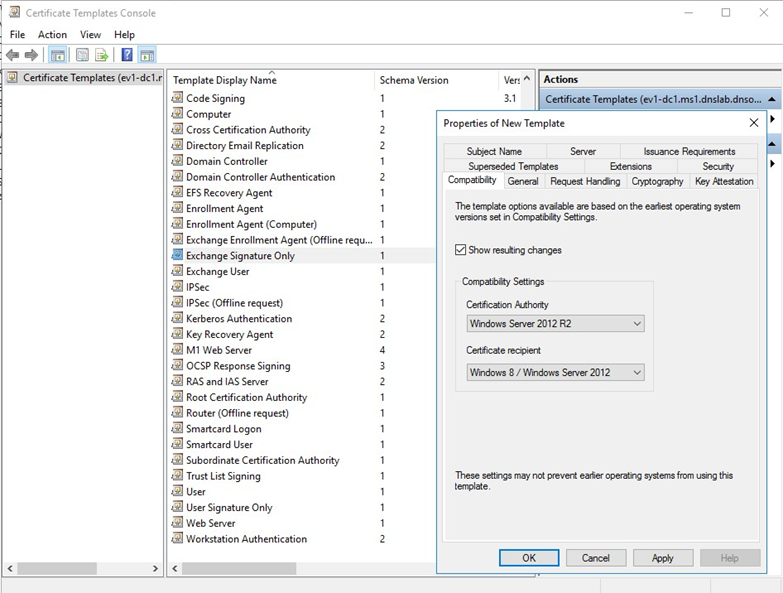Click Apply in Properties dialog
Screen dimensions: 783x593
pos(663,558)
